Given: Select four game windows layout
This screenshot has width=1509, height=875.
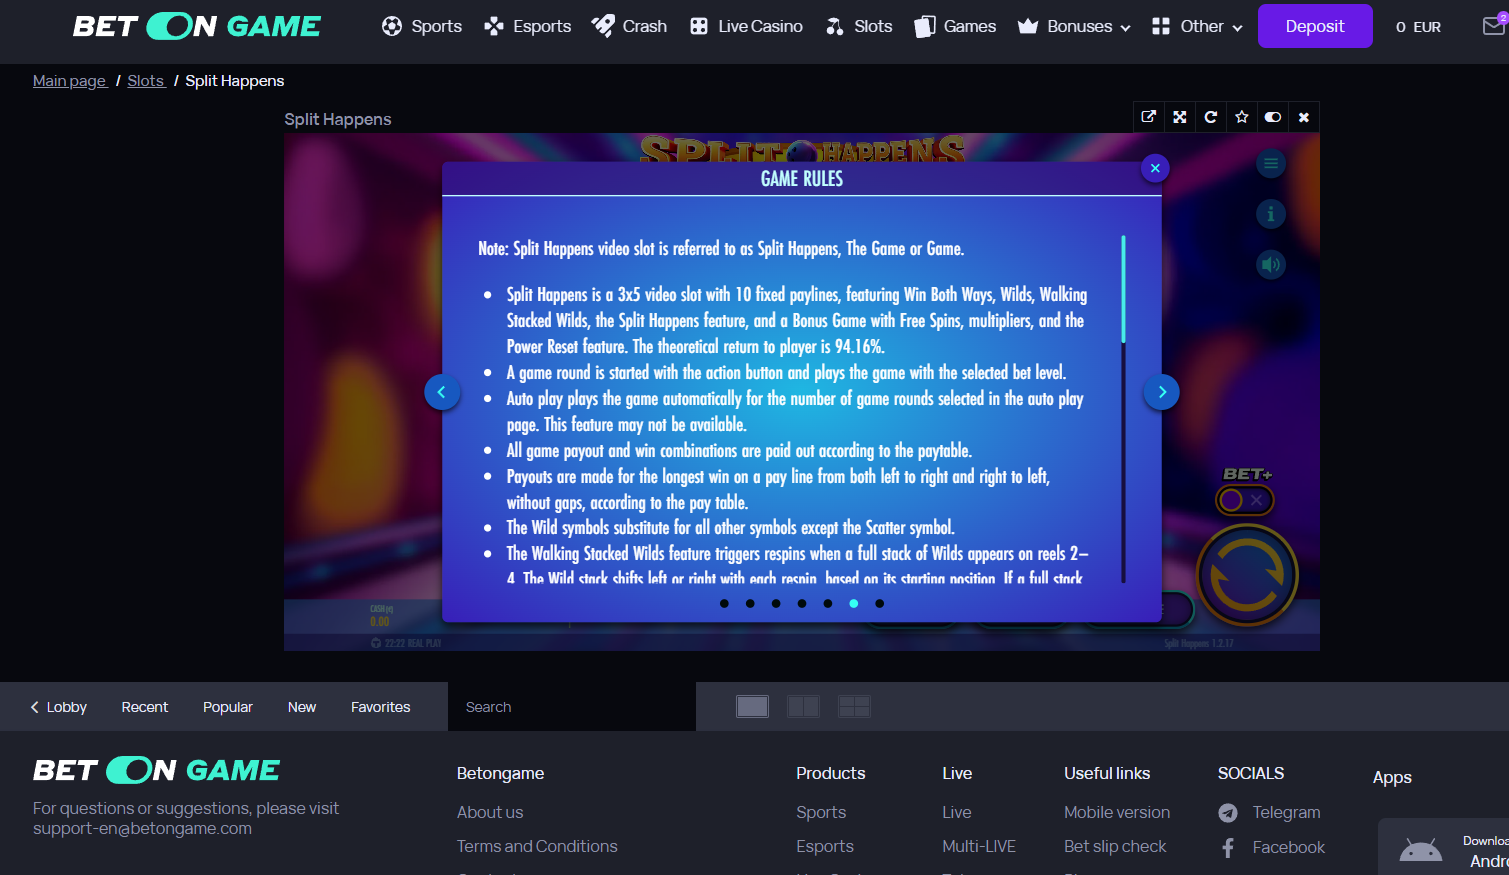Looking at the screenshot, I should pos(854,707).
